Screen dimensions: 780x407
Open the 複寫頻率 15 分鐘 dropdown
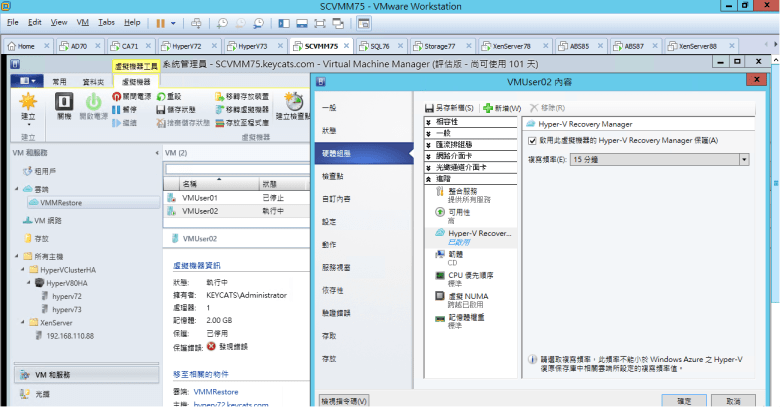click(x=745, y=158)
